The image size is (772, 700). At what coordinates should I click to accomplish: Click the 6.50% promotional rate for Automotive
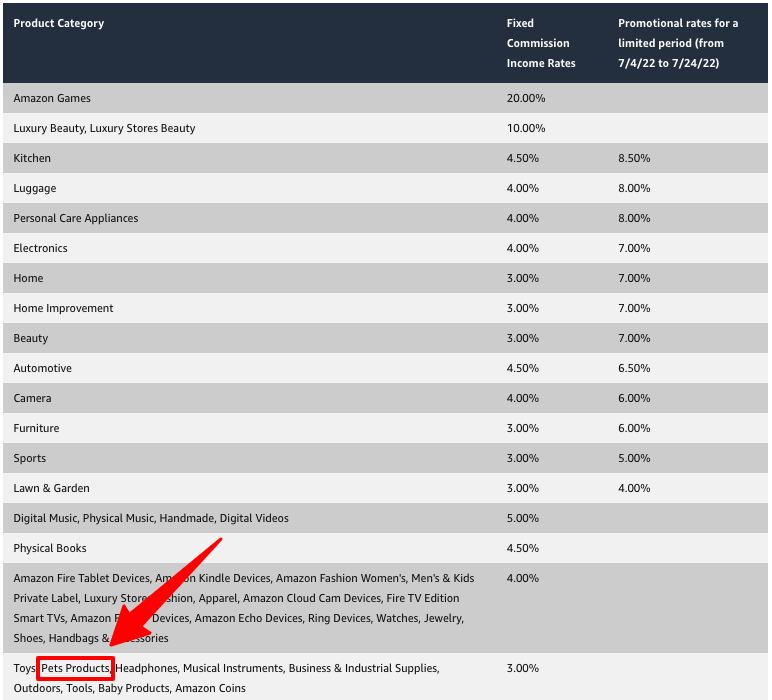634,368
